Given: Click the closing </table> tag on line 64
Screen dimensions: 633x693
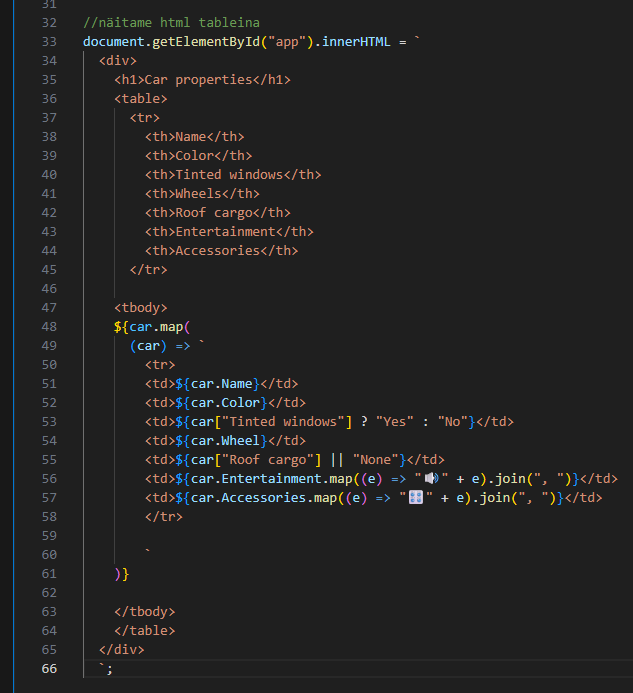Looking at the screenshot, I should [145, 631].
